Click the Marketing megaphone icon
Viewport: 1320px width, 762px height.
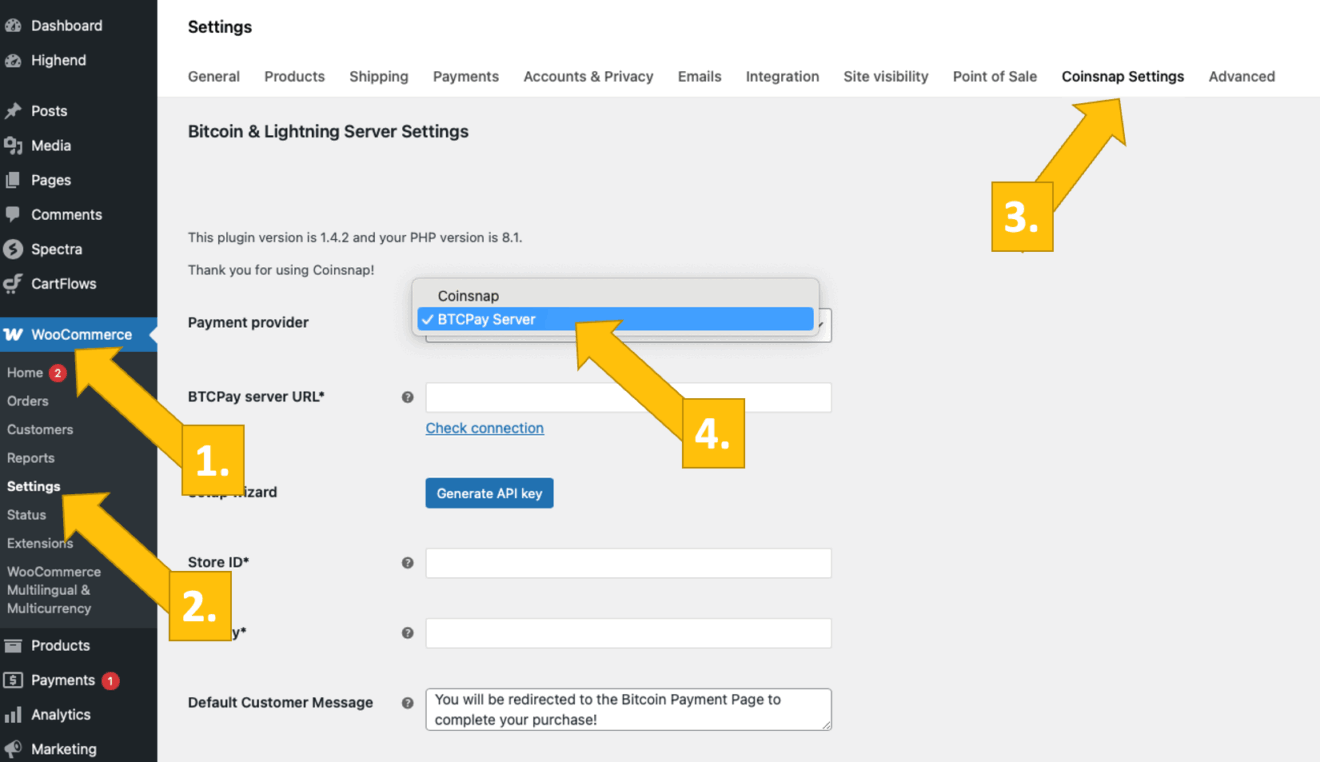13,749
